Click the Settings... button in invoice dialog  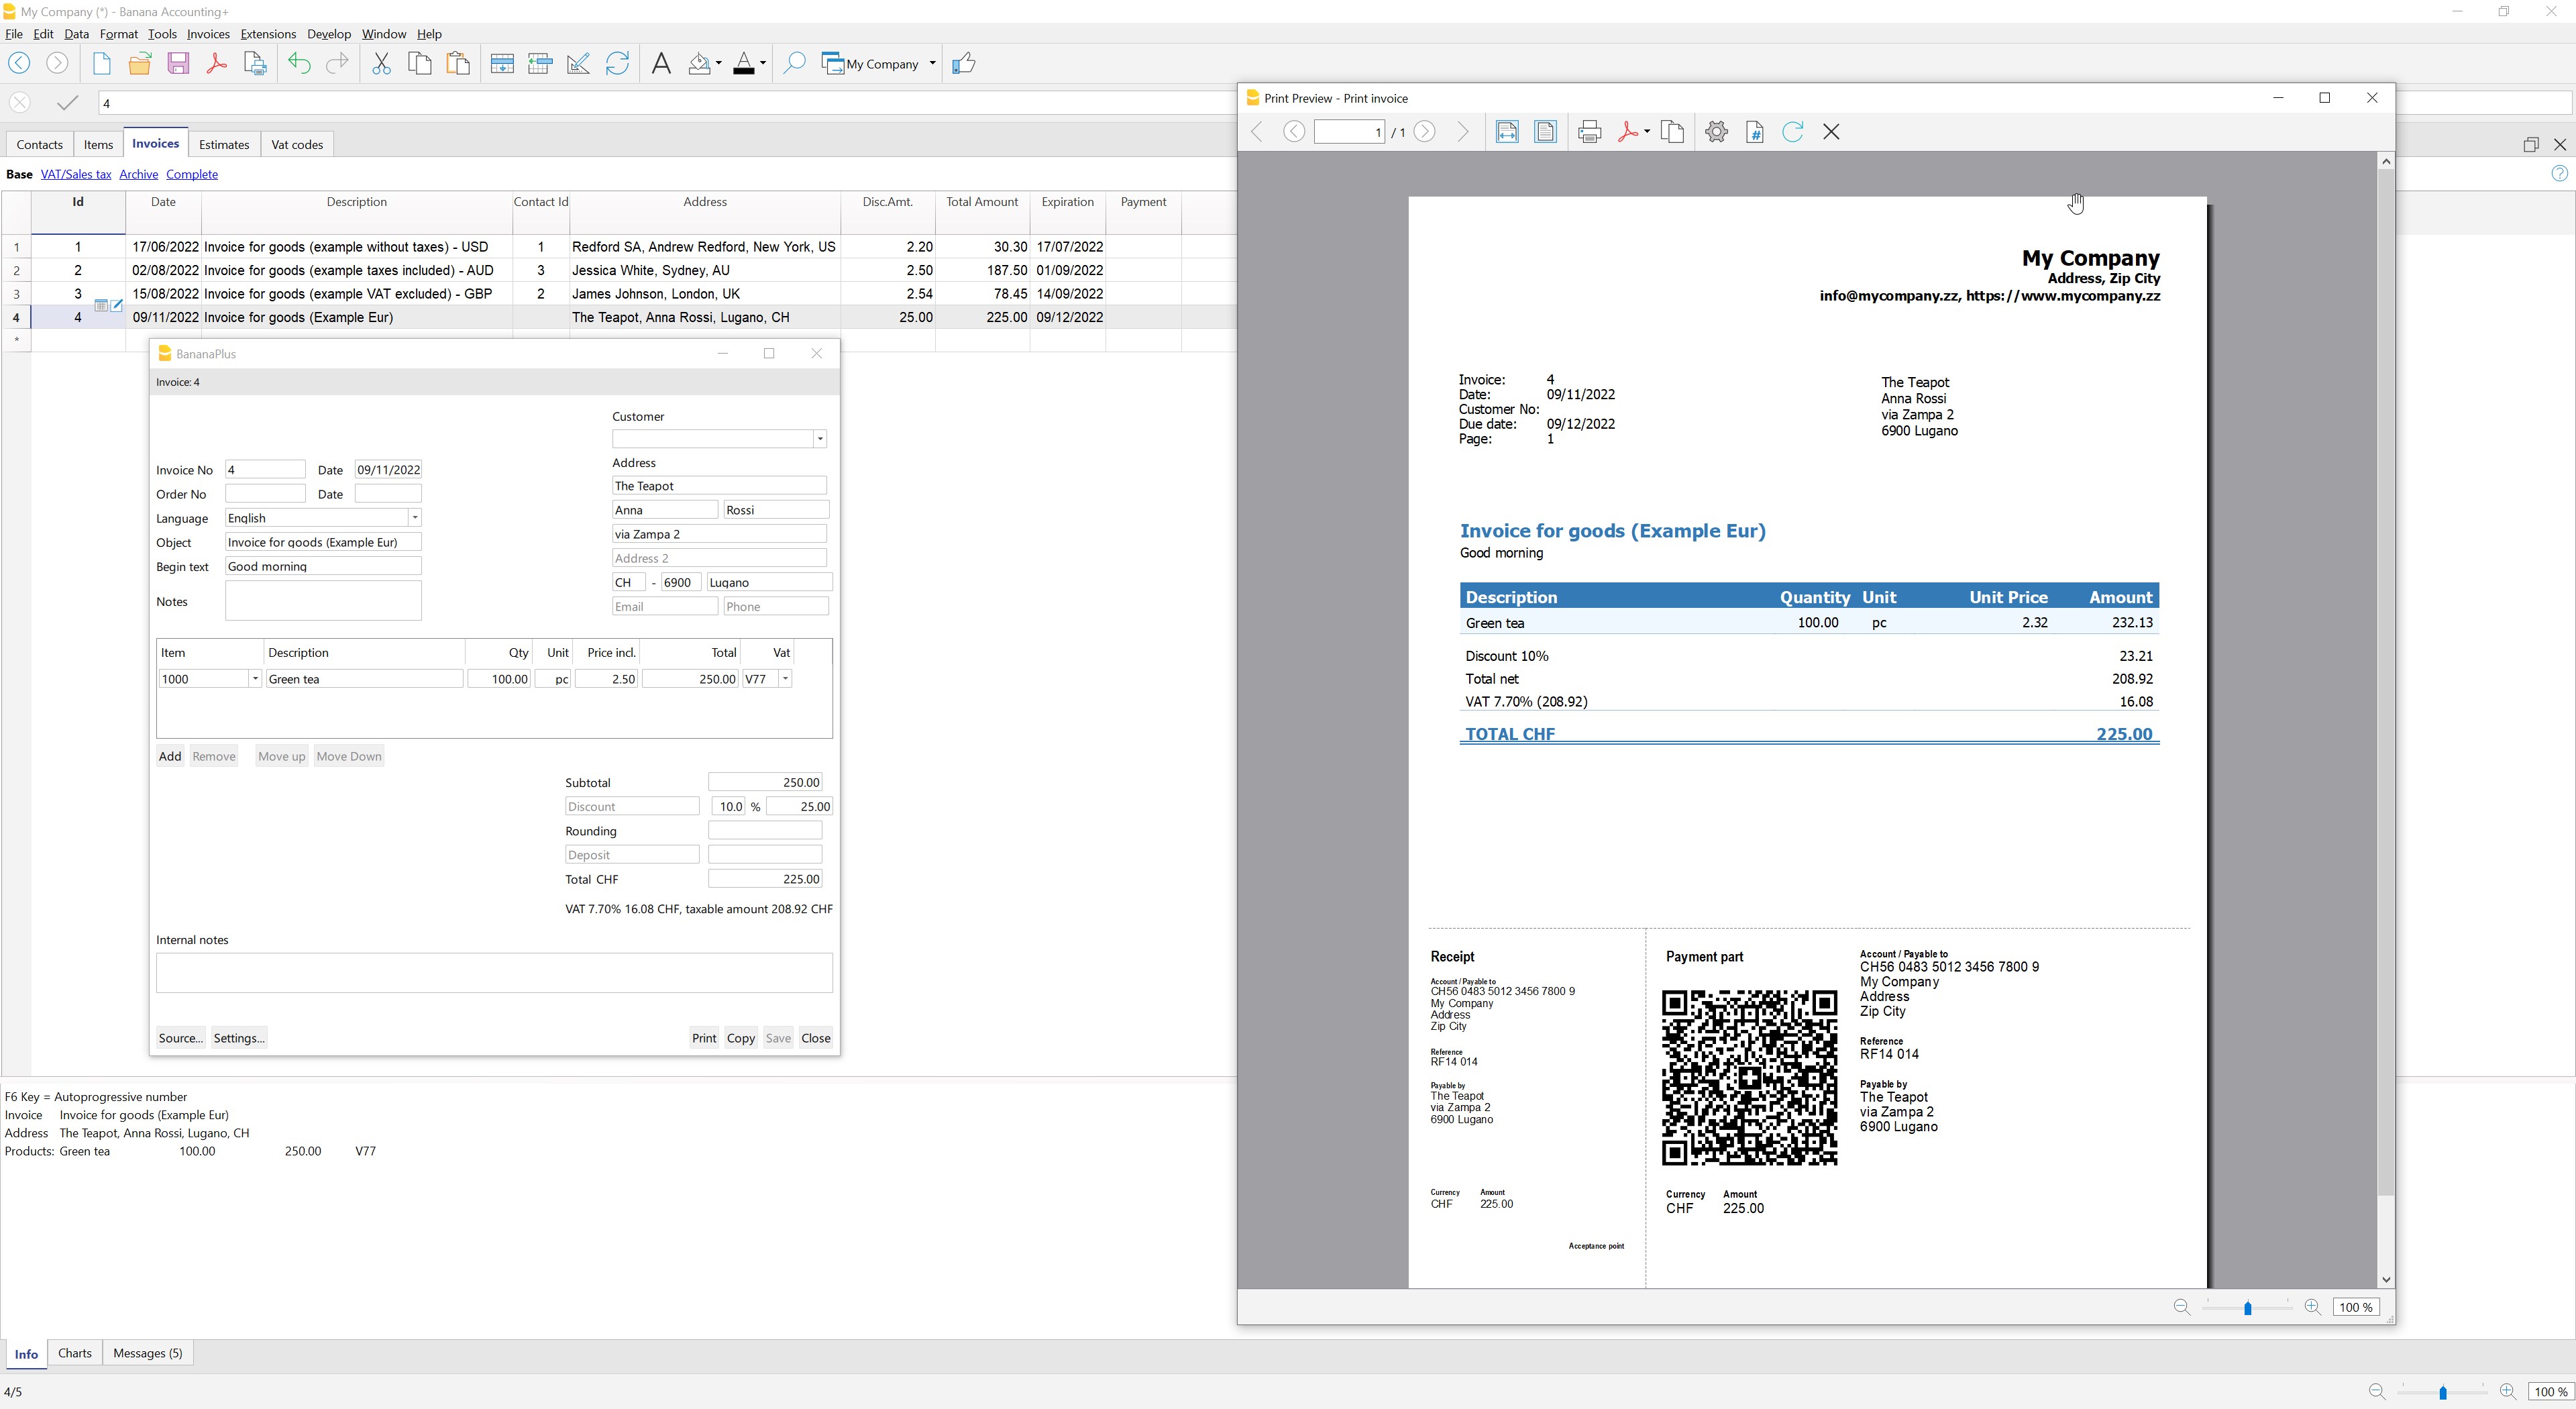click(238, 1038)
